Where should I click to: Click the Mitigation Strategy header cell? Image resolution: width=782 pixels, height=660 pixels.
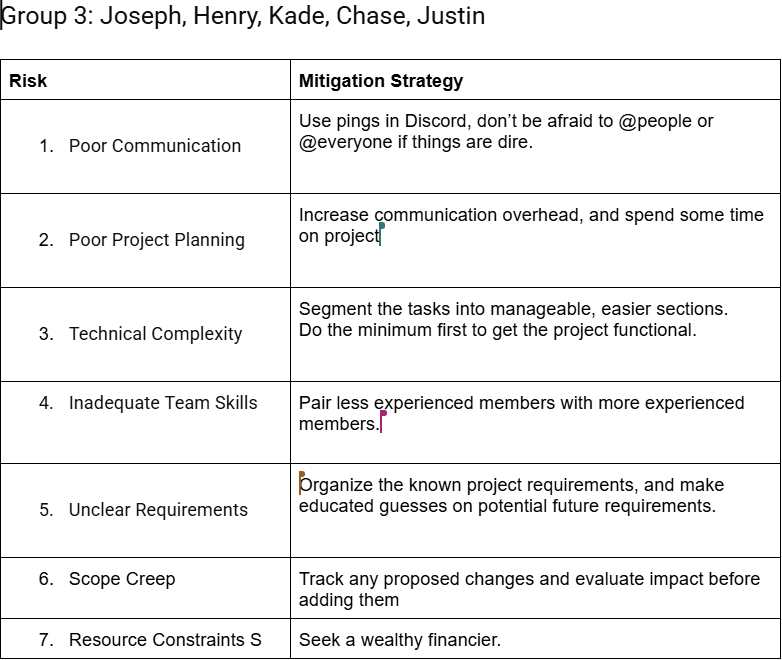381,81
